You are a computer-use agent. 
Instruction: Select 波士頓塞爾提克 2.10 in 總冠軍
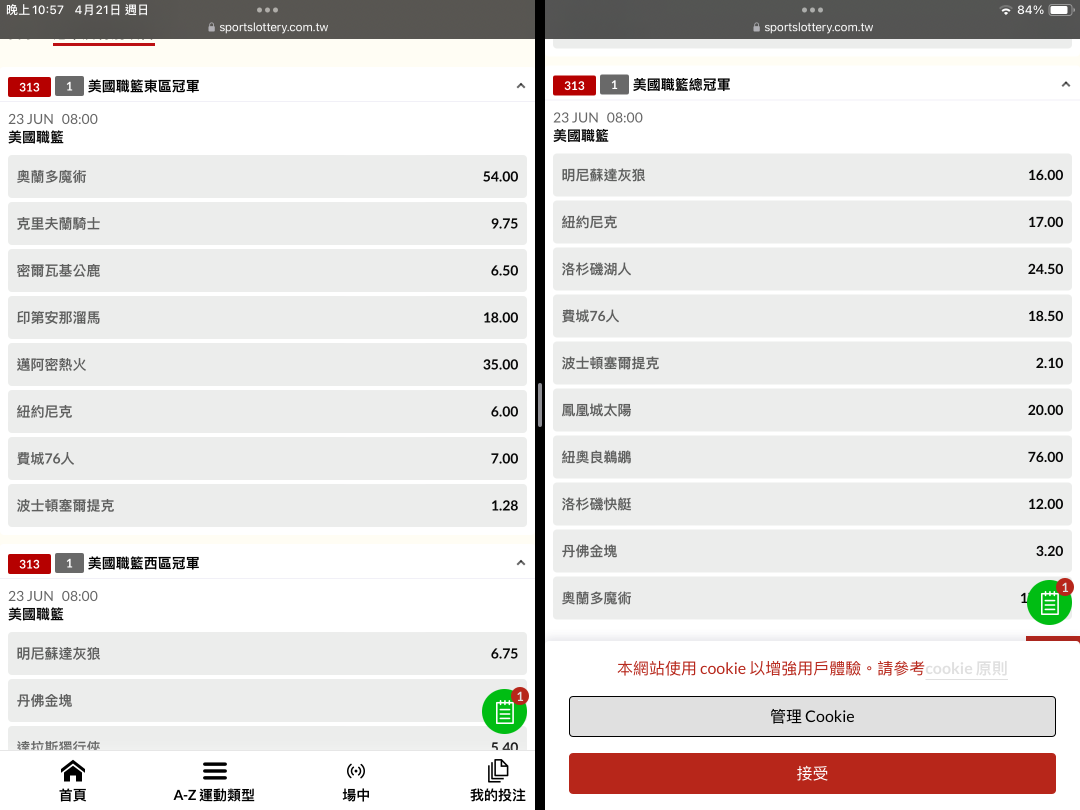tap(812, 363)
